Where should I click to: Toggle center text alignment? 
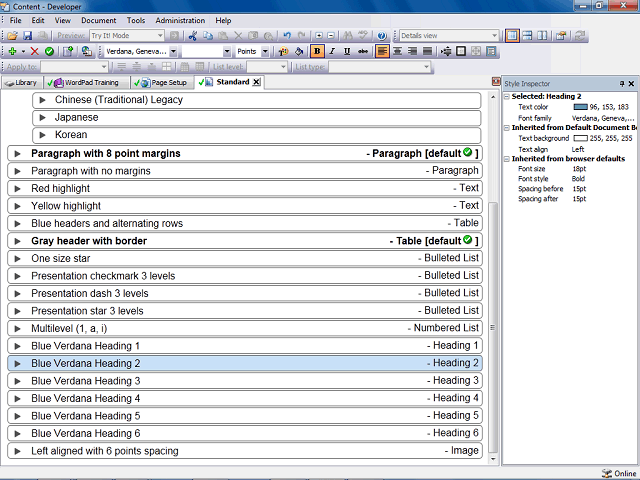[x=397, y=51]
